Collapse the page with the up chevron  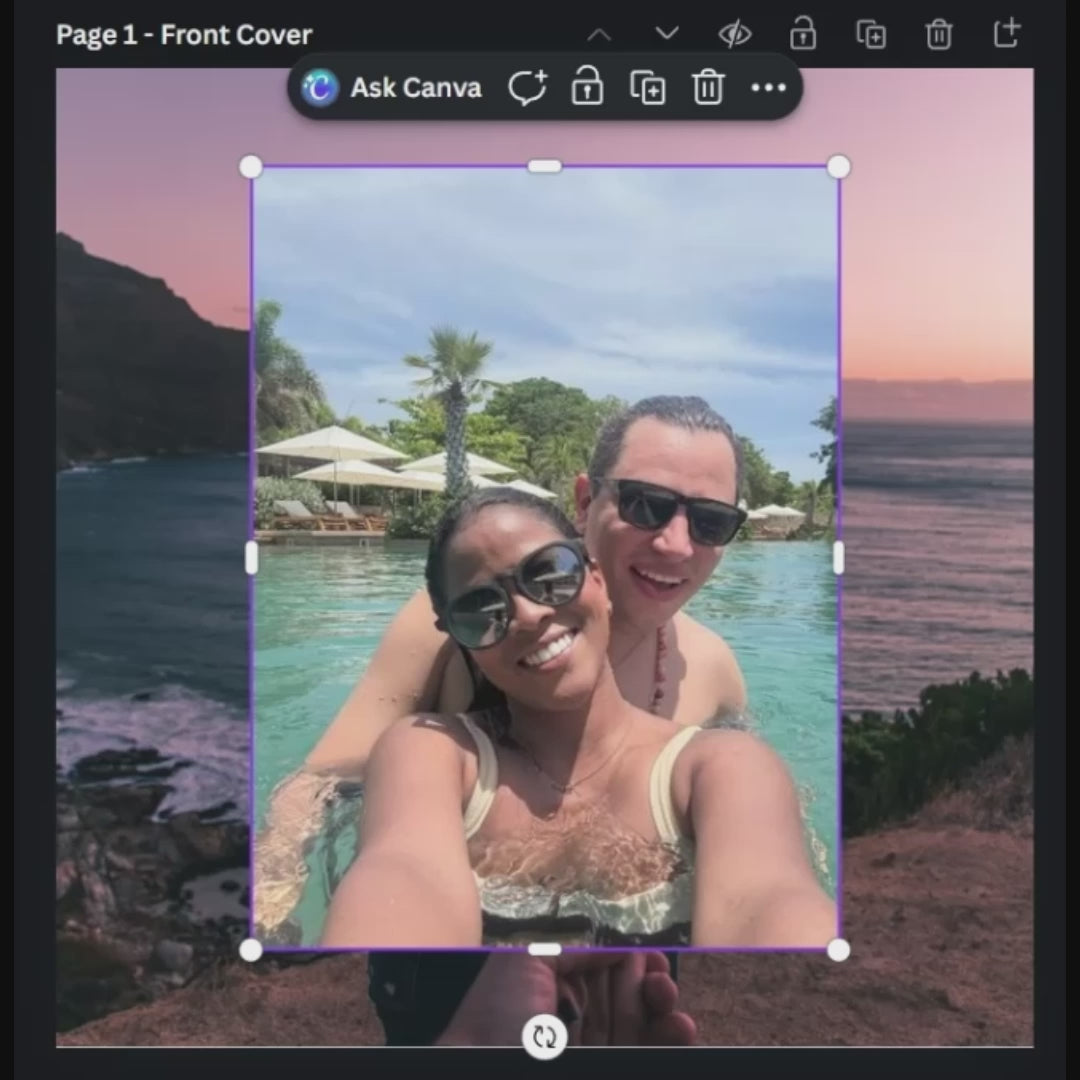click(x=599, y=33)
